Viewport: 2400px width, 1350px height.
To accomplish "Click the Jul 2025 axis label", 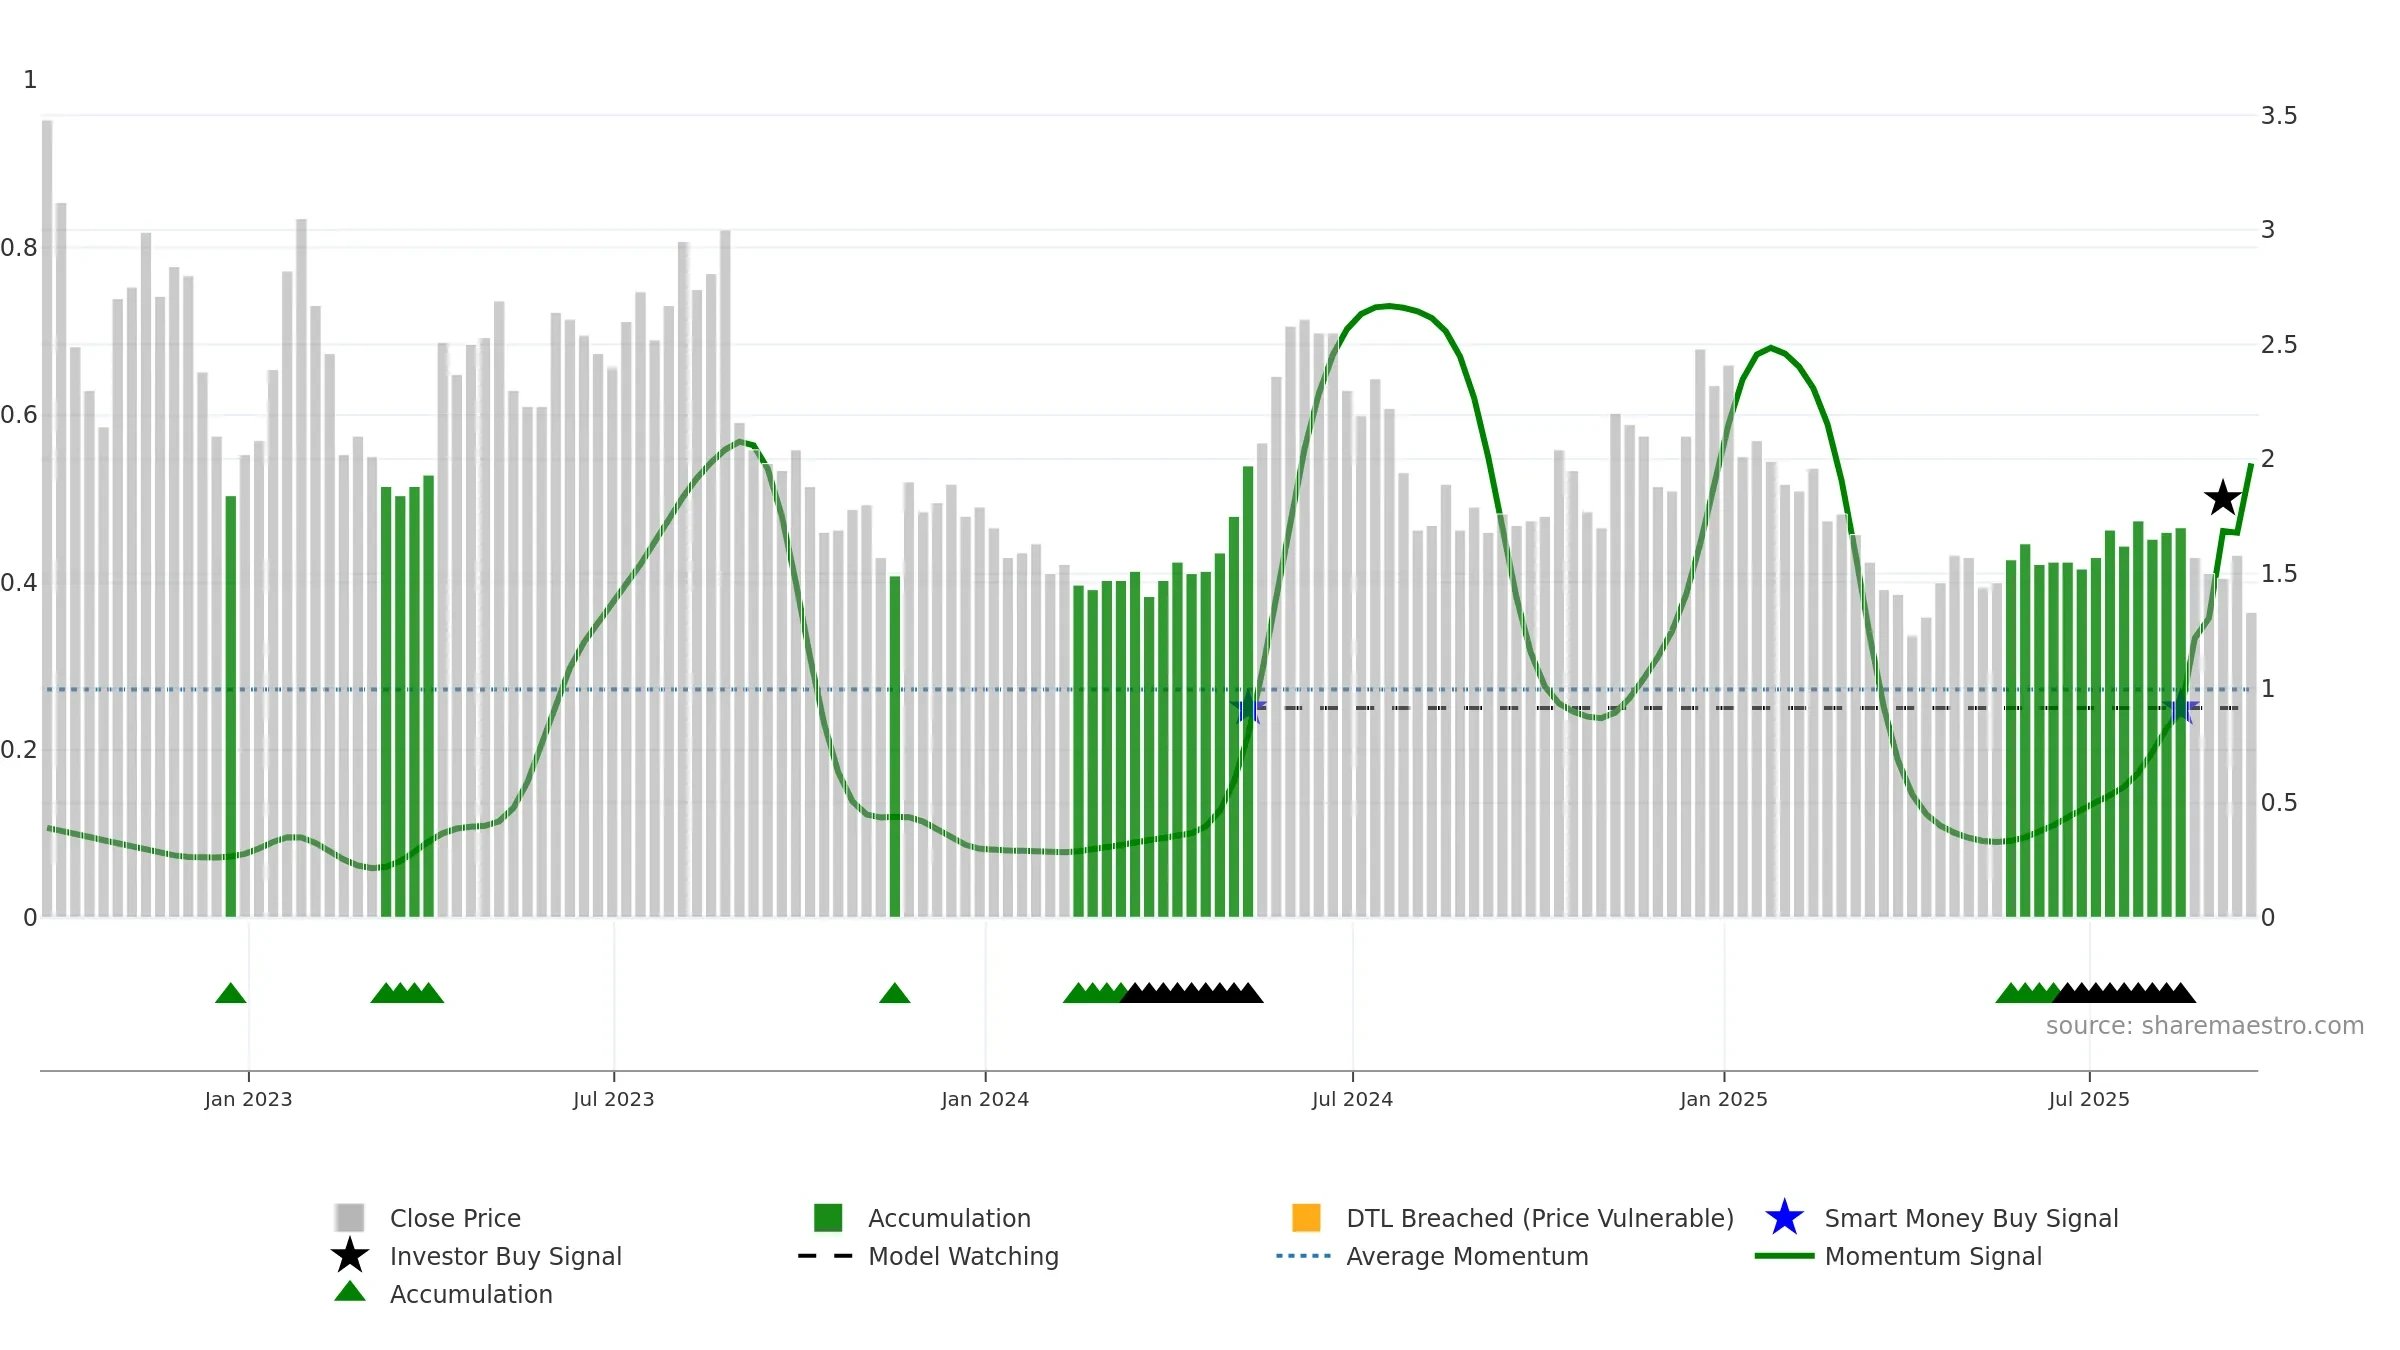I will point(2089,1099).
